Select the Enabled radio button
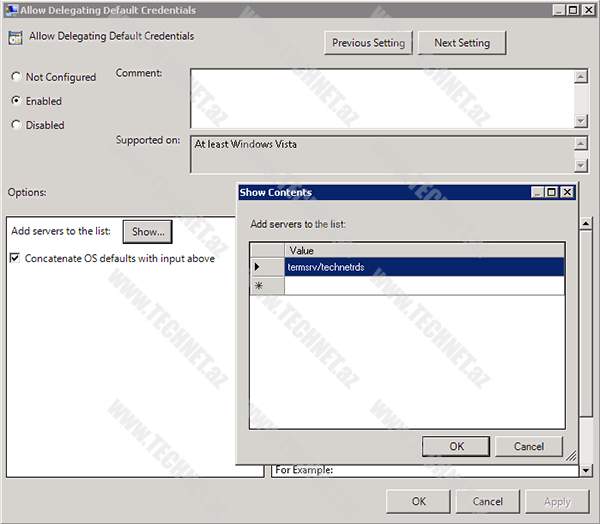This screenshot has height=524, width=600. pyautogui.click(x=16, y=101)
